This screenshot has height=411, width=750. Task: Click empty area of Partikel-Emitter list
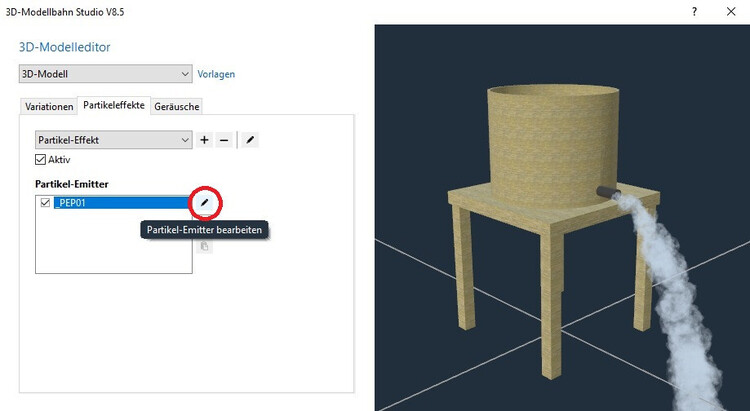click(x=114, y=242)
